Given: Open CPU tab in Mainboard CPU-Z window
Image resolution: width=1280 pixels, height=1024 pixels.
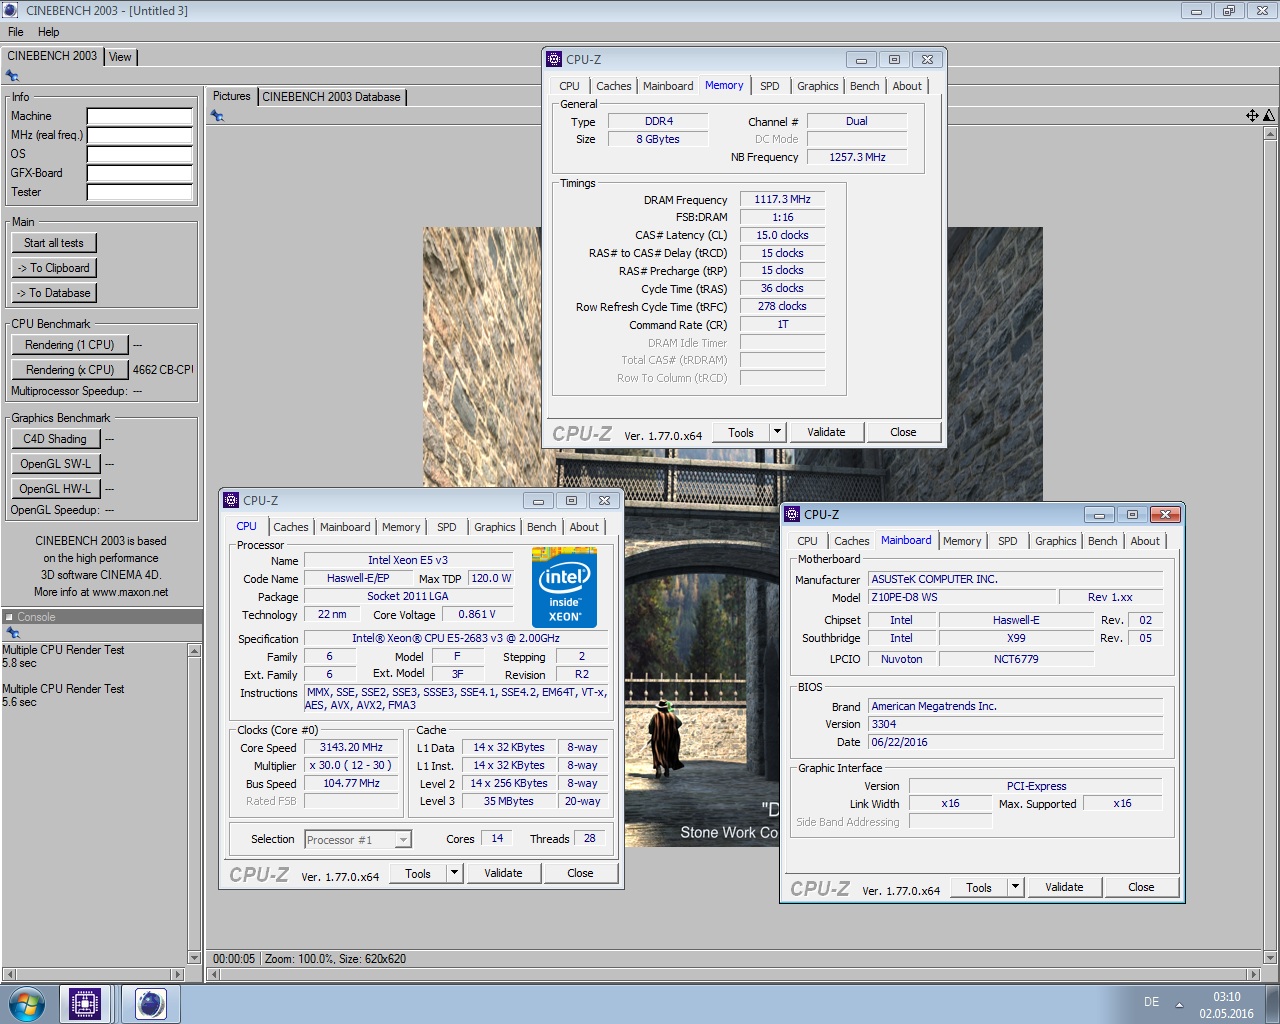Looking at the screenshot, I should pyautogui.click(x=807, y=541).
